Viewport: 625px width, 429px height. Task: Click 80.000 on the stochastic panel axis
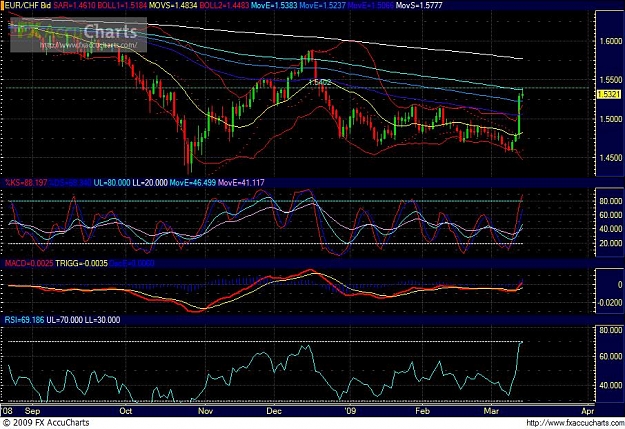pos(611,201)
